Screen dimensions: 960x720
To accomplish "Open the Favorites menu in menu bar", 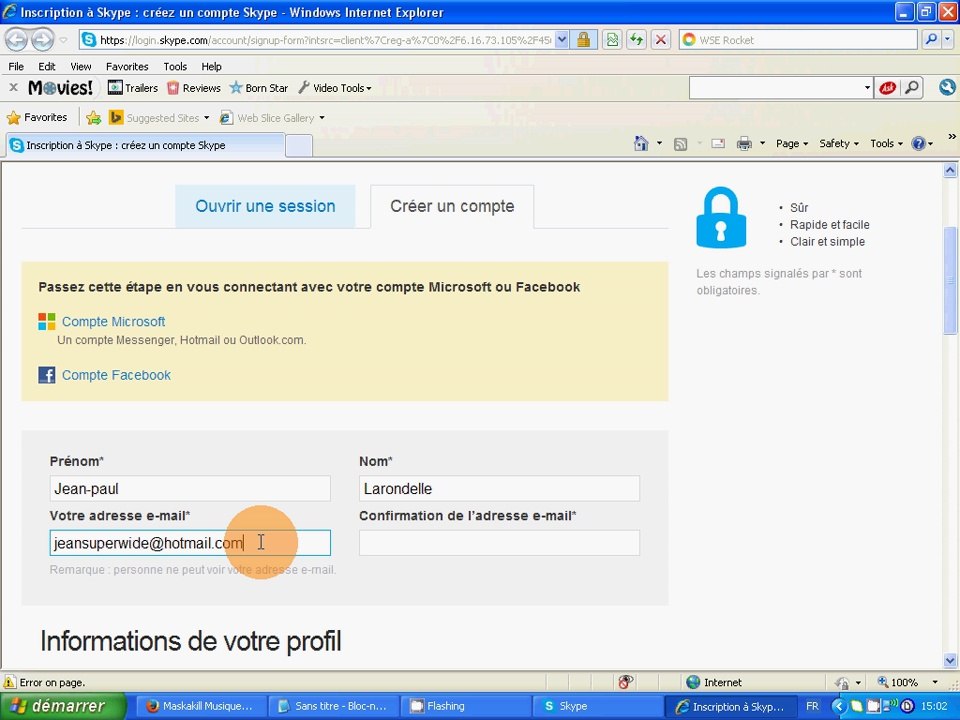I will tap(127, 66).
